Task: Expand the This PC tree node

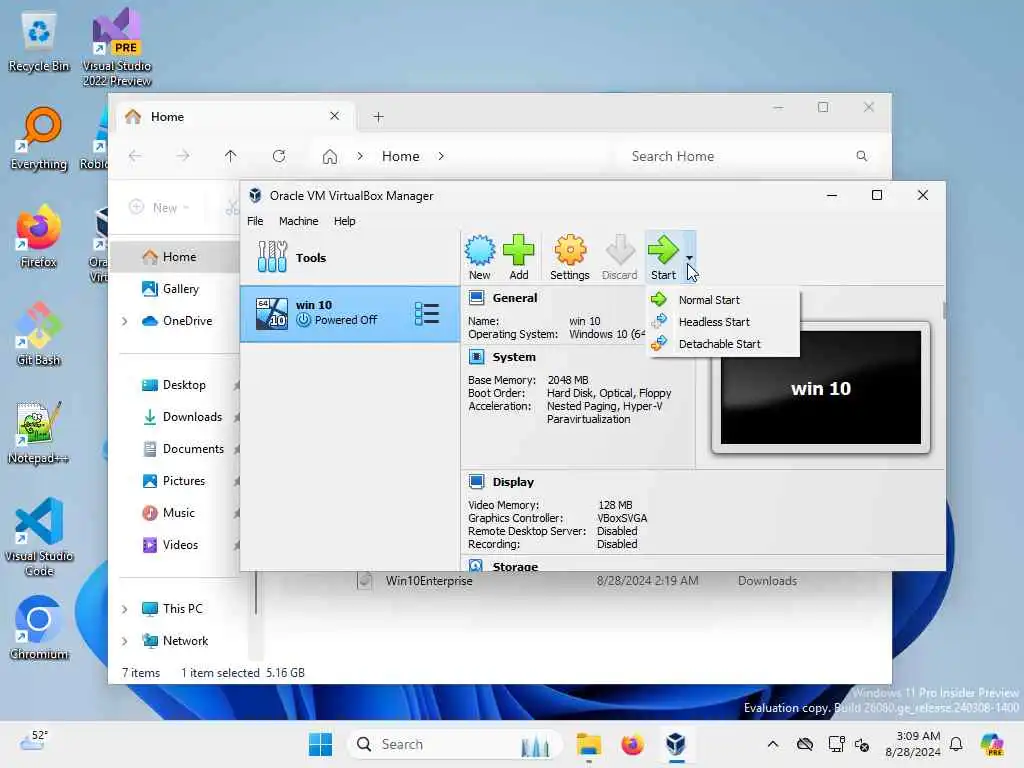Action: [125, 609]
